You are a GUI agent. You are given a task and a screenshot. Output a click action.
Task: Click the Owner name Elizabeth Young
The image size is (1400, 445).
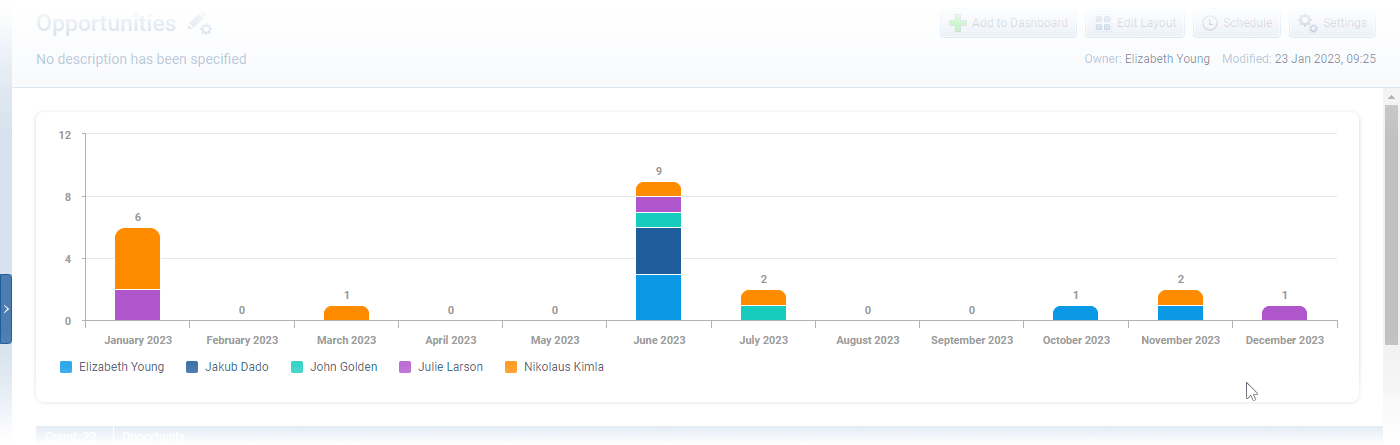[x=1167, y=59]
